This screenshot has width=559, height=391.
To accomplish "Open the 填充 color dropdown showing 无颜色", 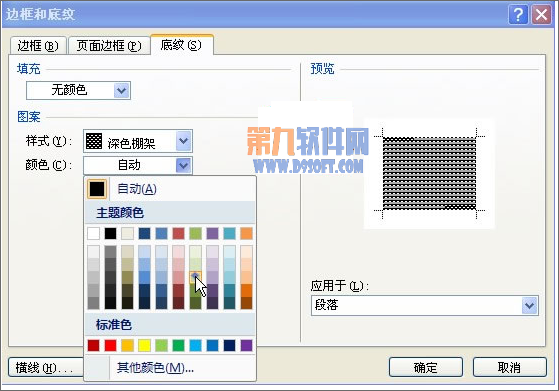I will point(78,90).
